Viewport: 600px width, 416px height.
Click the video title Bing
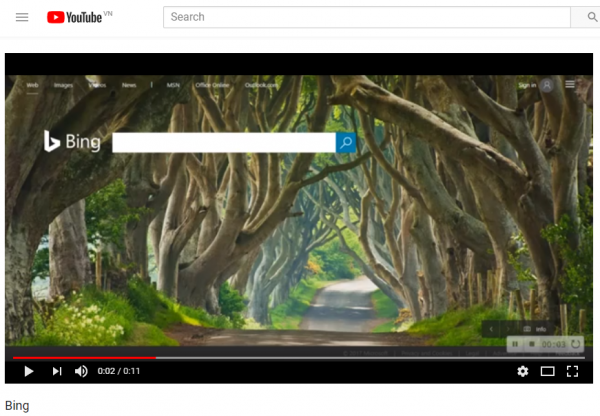point(17,406)
